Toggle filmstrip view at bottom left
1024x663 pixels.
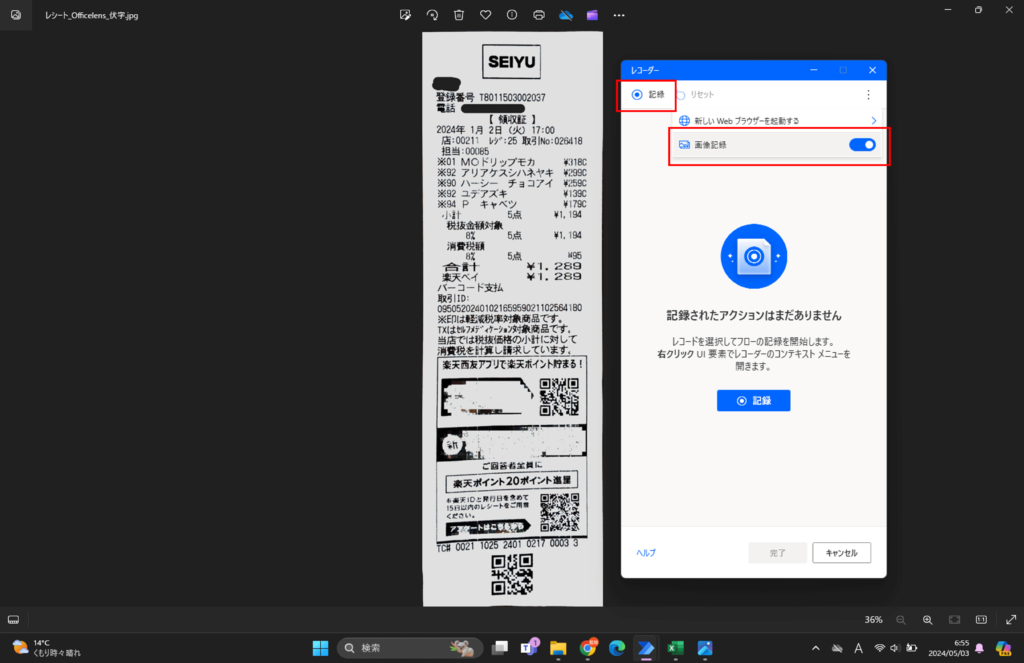click(13, 619)
